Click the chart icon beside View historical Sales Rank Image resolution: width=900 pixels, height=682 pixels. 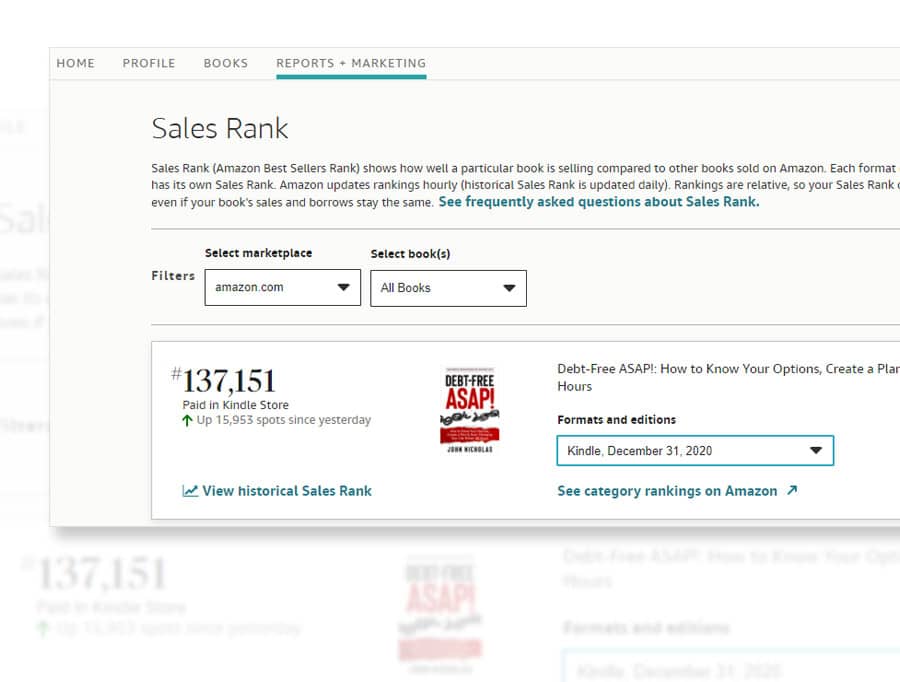(190, 491)
